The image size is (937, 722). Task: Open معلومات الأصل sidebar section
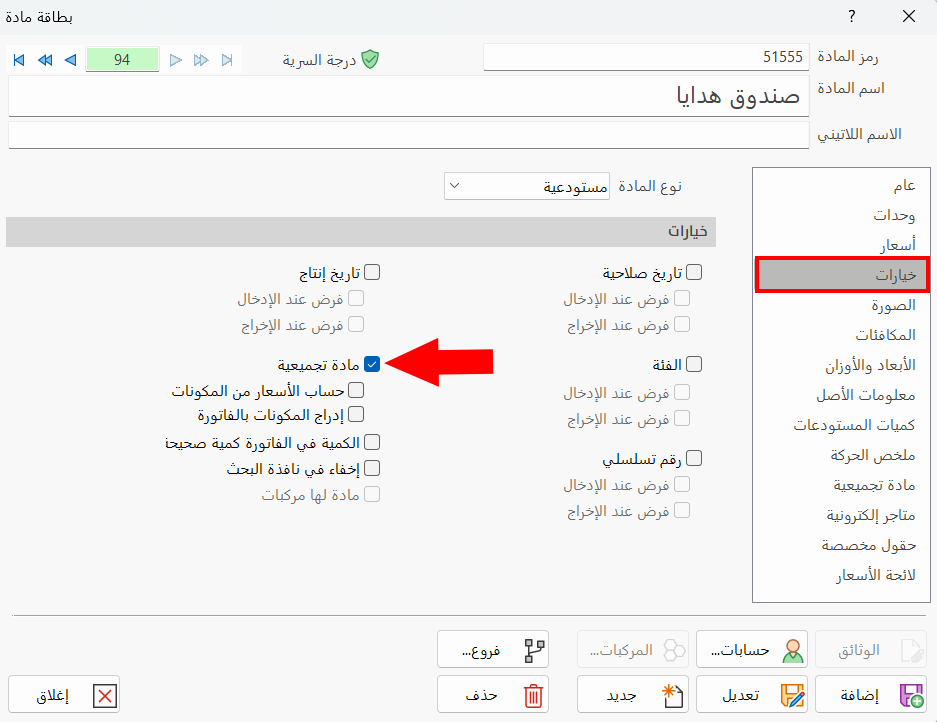click(841, 395)
